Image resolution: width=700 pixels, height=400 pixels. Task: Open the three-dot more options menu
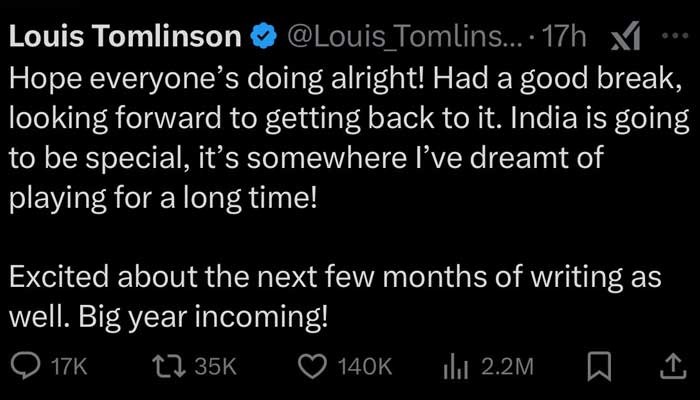pos(676,36)
